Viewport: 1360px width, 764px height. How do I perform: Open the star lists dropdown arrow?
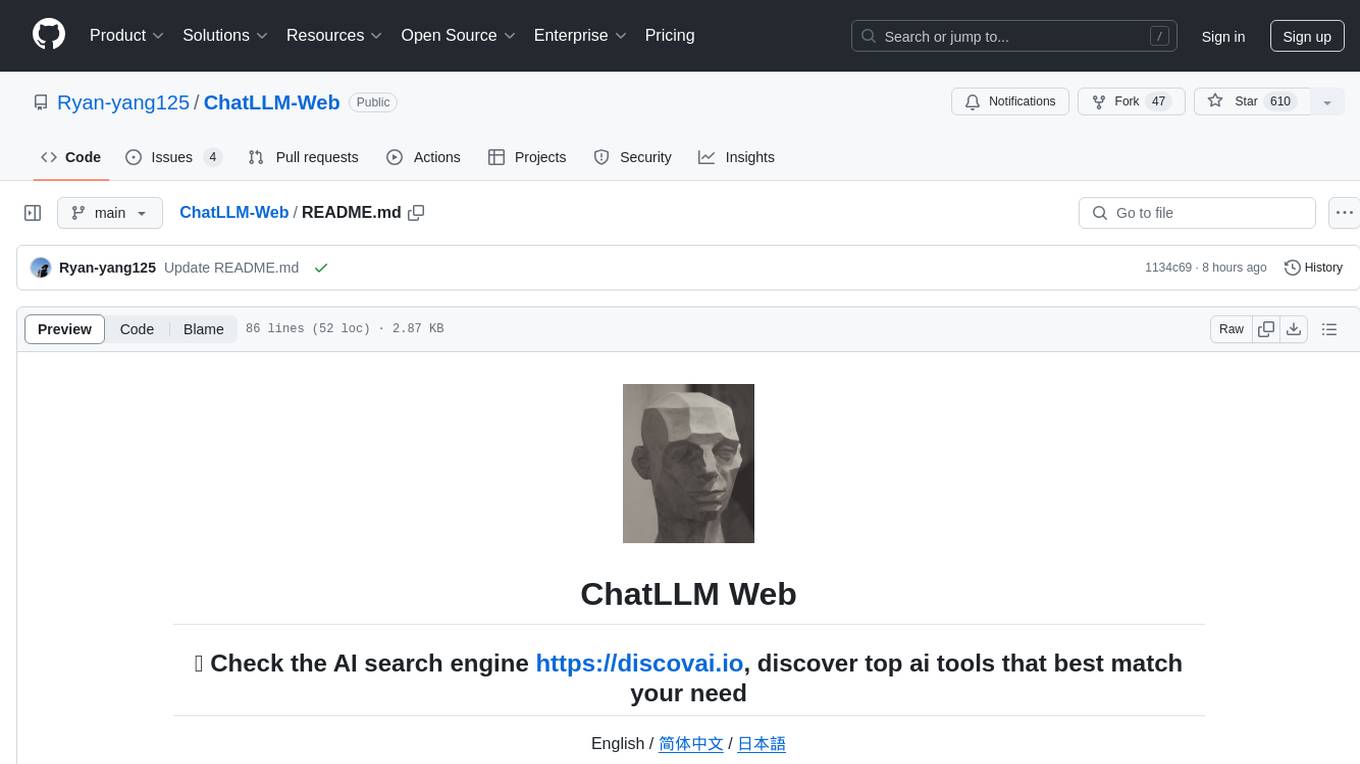1327,102
